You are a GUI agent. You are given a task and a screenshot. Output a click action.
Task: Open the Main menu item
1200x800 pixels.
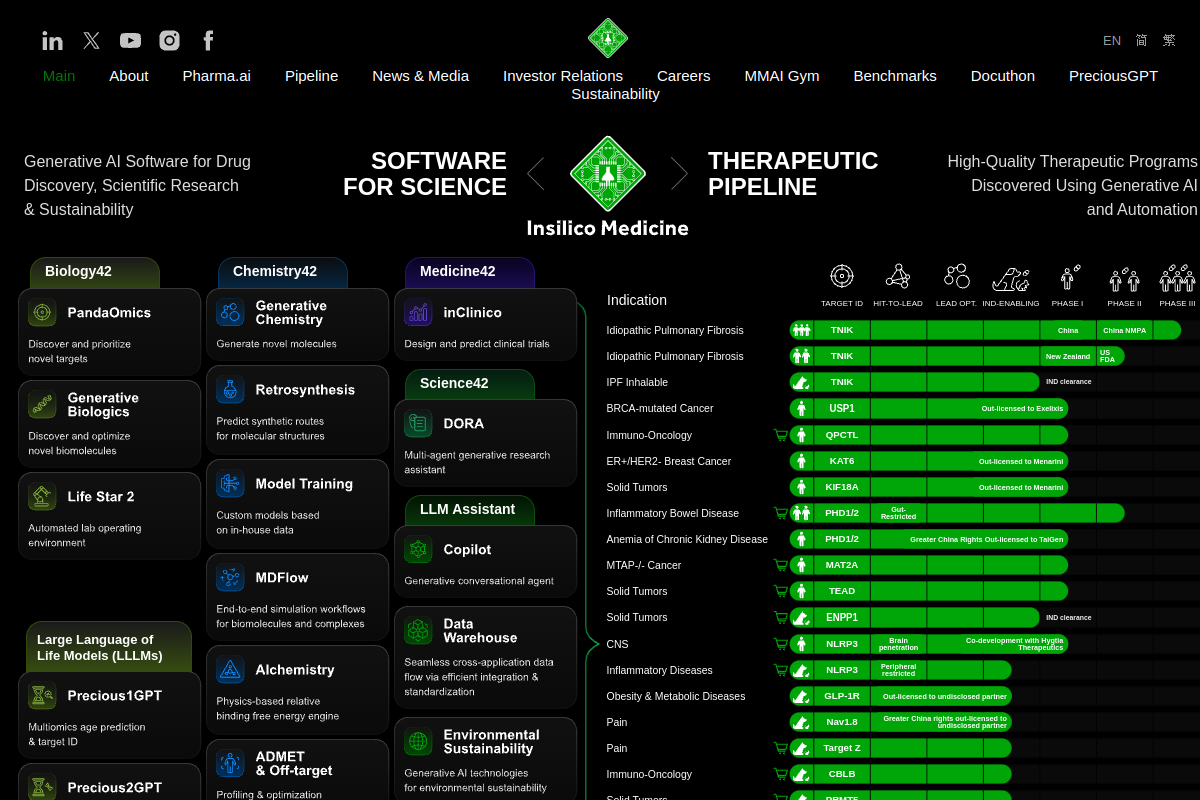click(59, 76)
